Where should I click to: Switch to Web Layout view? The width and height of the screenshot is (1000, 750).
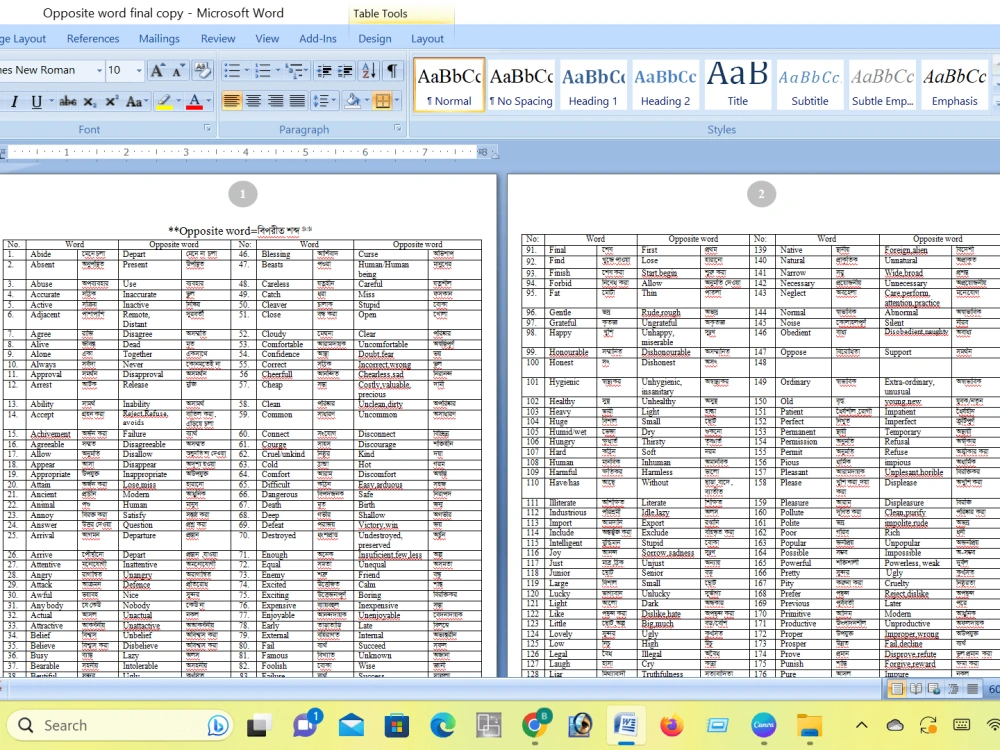934,689
